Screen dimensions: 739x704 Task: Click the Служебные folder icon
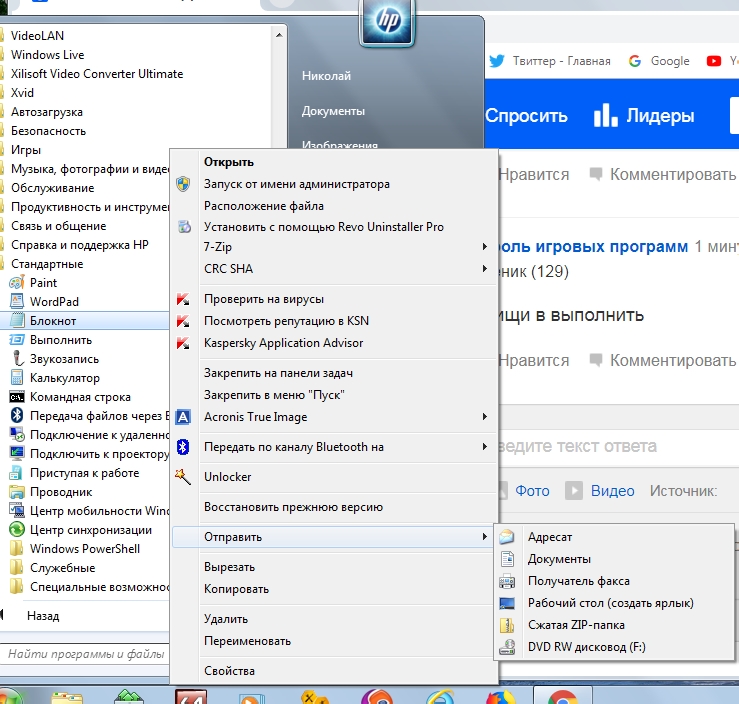click(16, 567)
